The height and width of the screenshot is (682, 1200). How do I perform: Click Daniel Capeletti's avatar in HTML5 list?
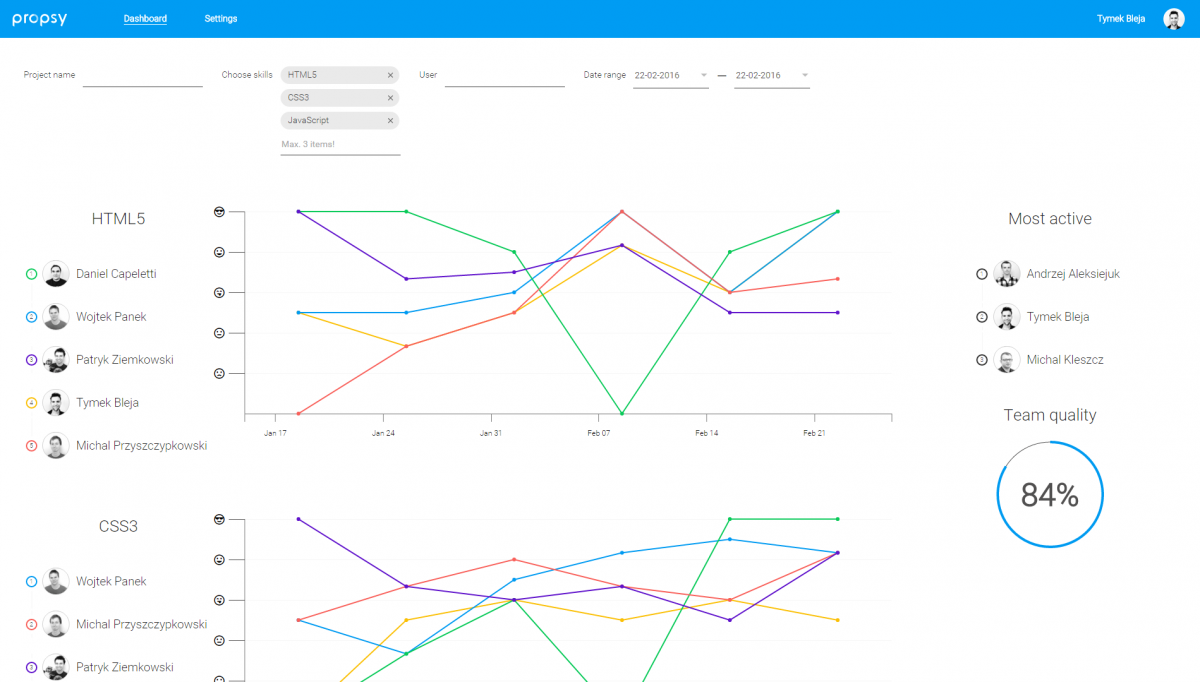[56, 274]
